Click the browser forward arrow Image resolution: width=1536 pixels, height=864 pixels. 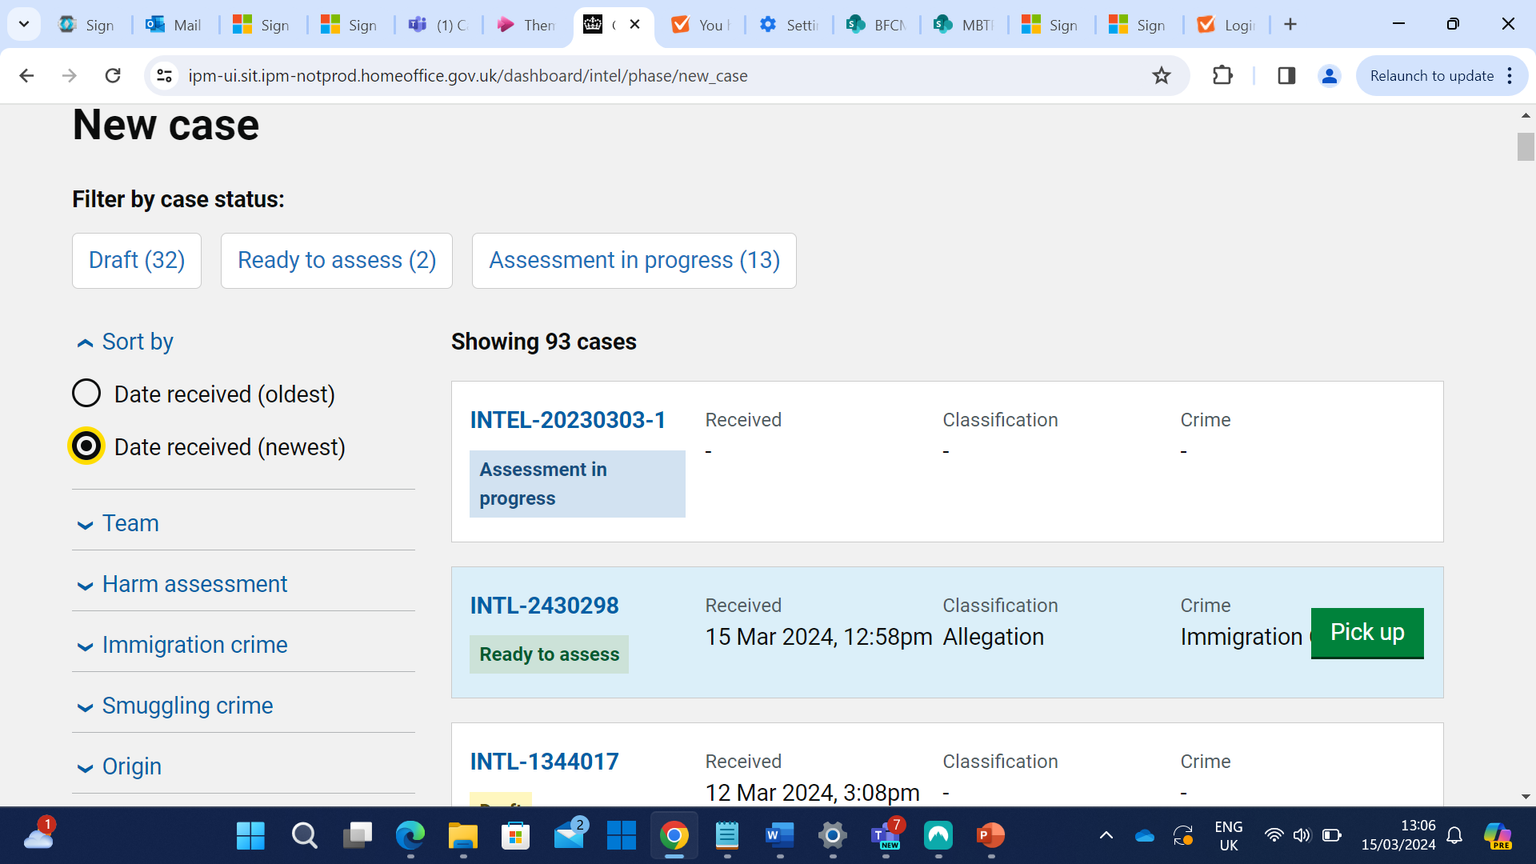(69, 76)
